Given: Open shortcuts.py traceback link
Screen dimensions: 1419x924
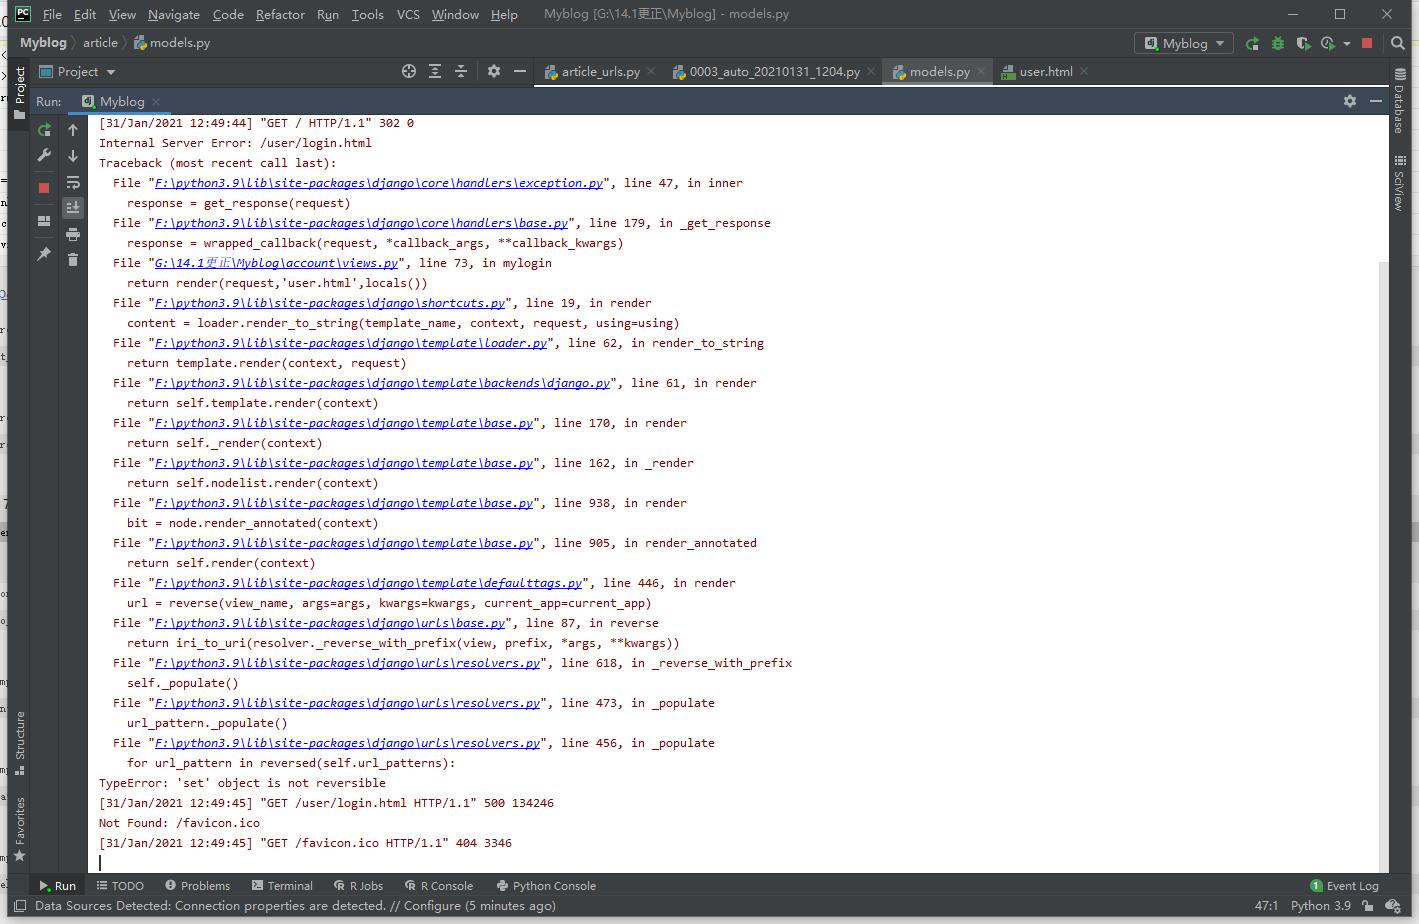Looking at the screenshot, I should (330, 303).
